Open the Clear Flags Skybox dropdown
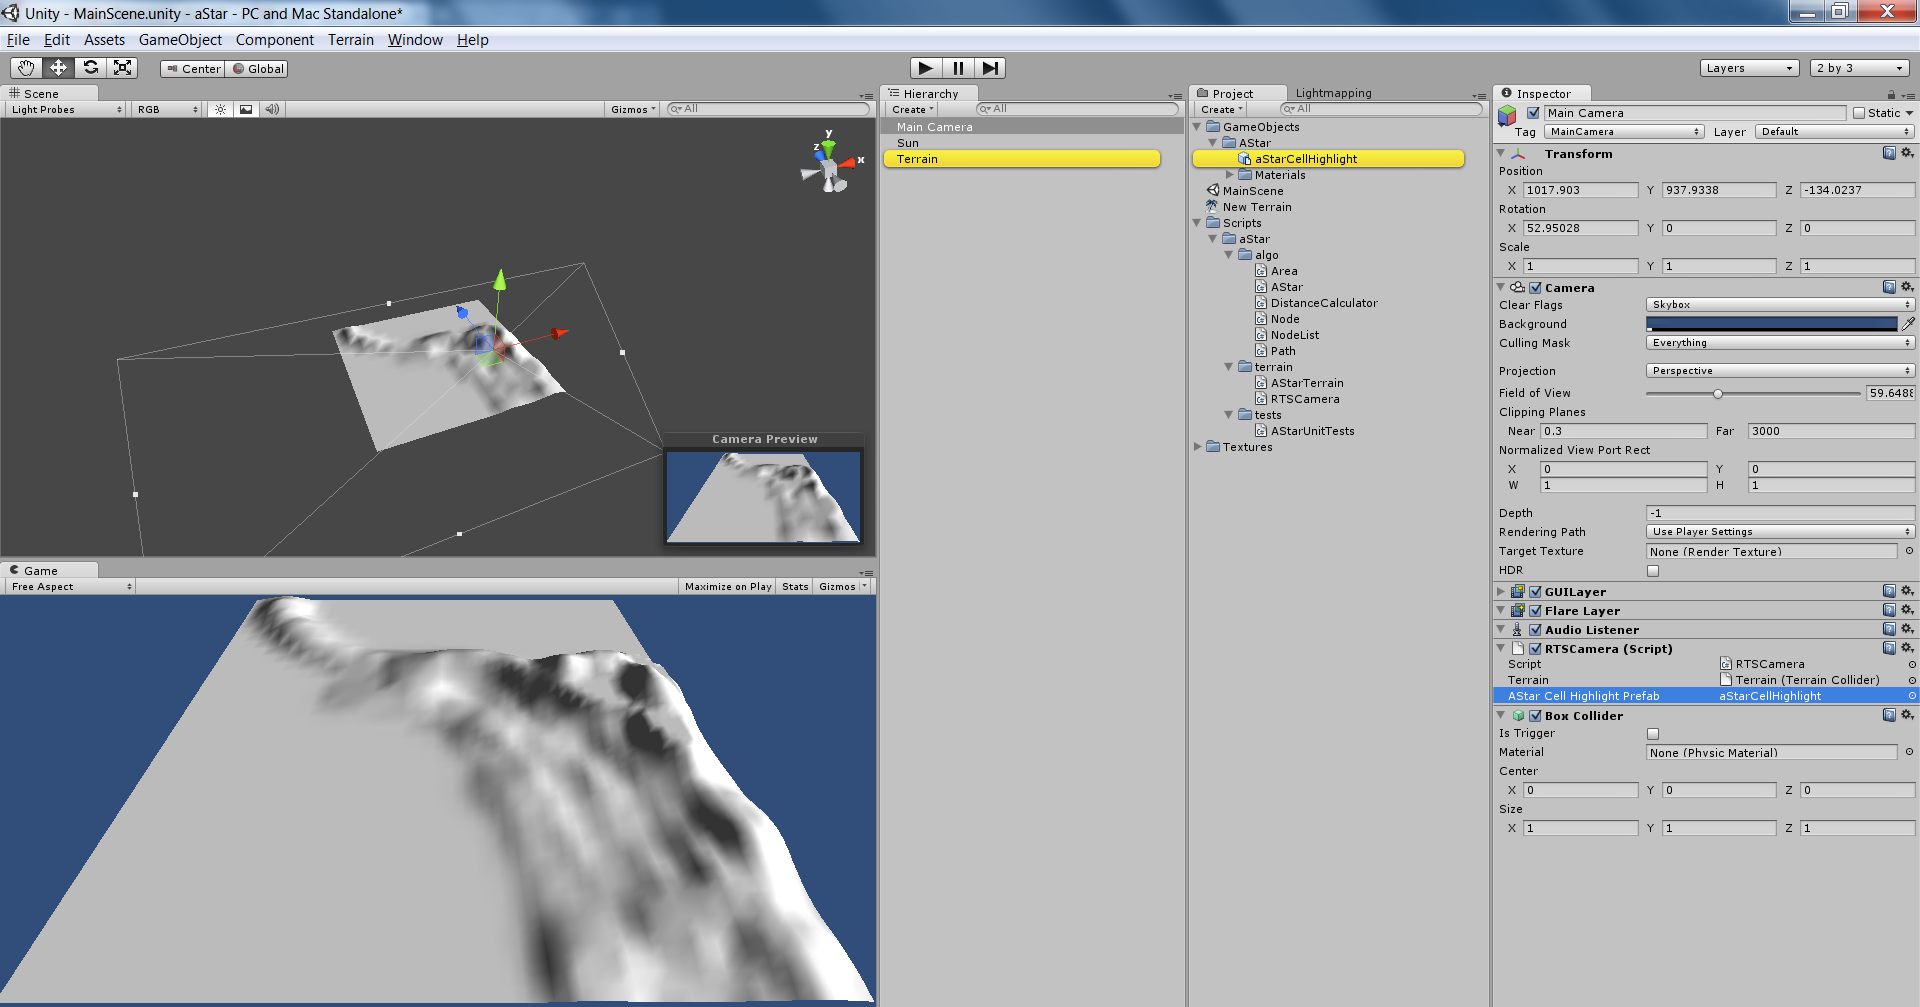This screenshot has width=1920, height=1007. coord(1780,305)
